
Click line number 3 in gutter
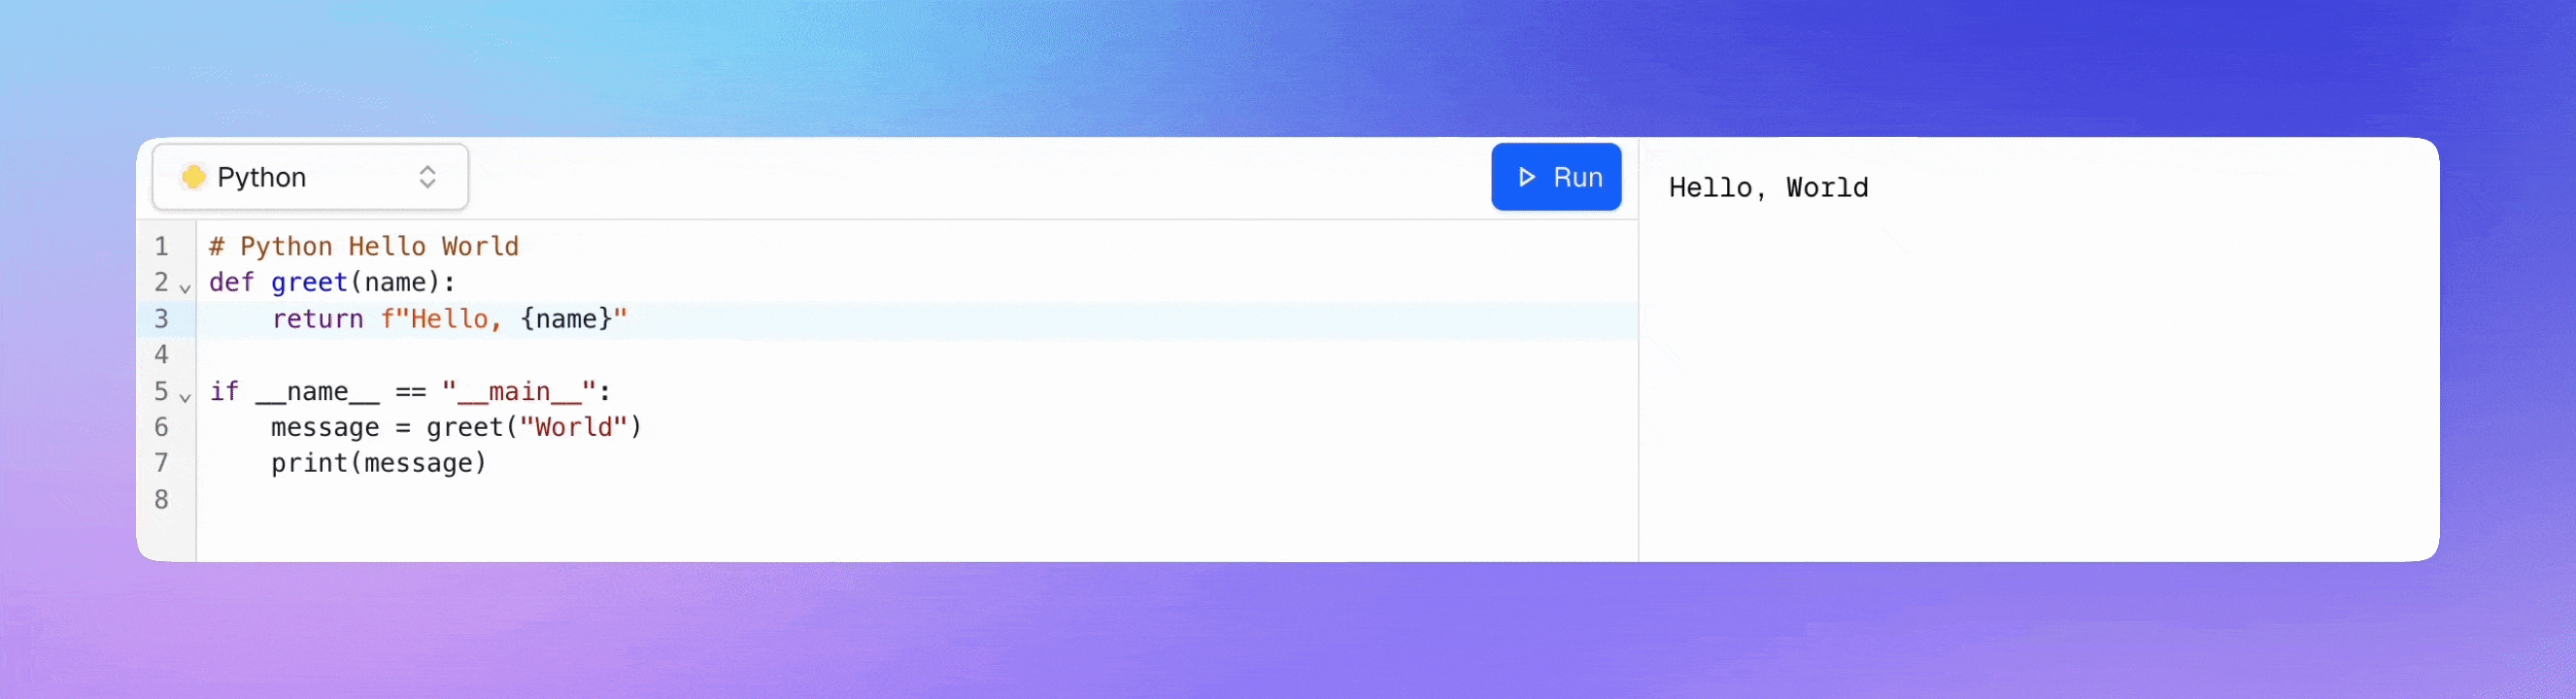pyautogui.click(x=162, y=319)
